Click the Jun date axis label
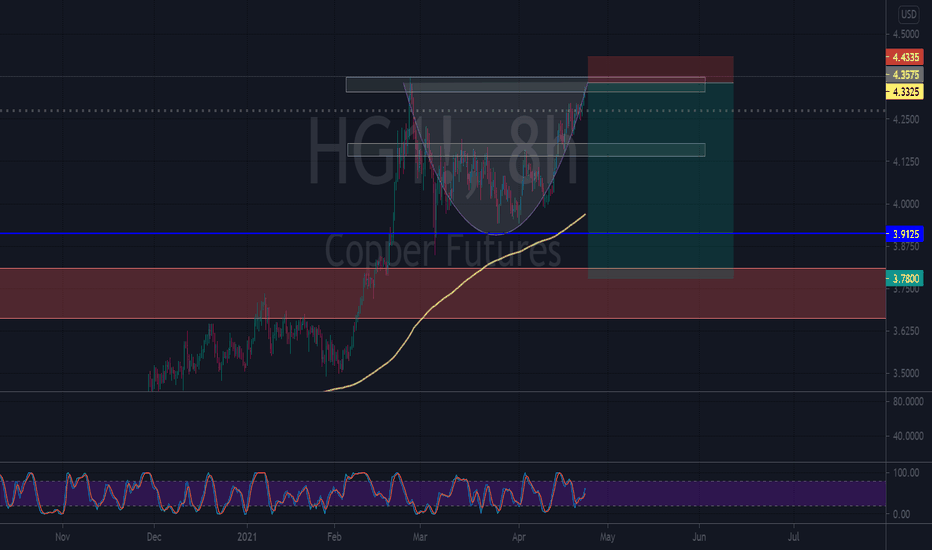 click(699, 537)
